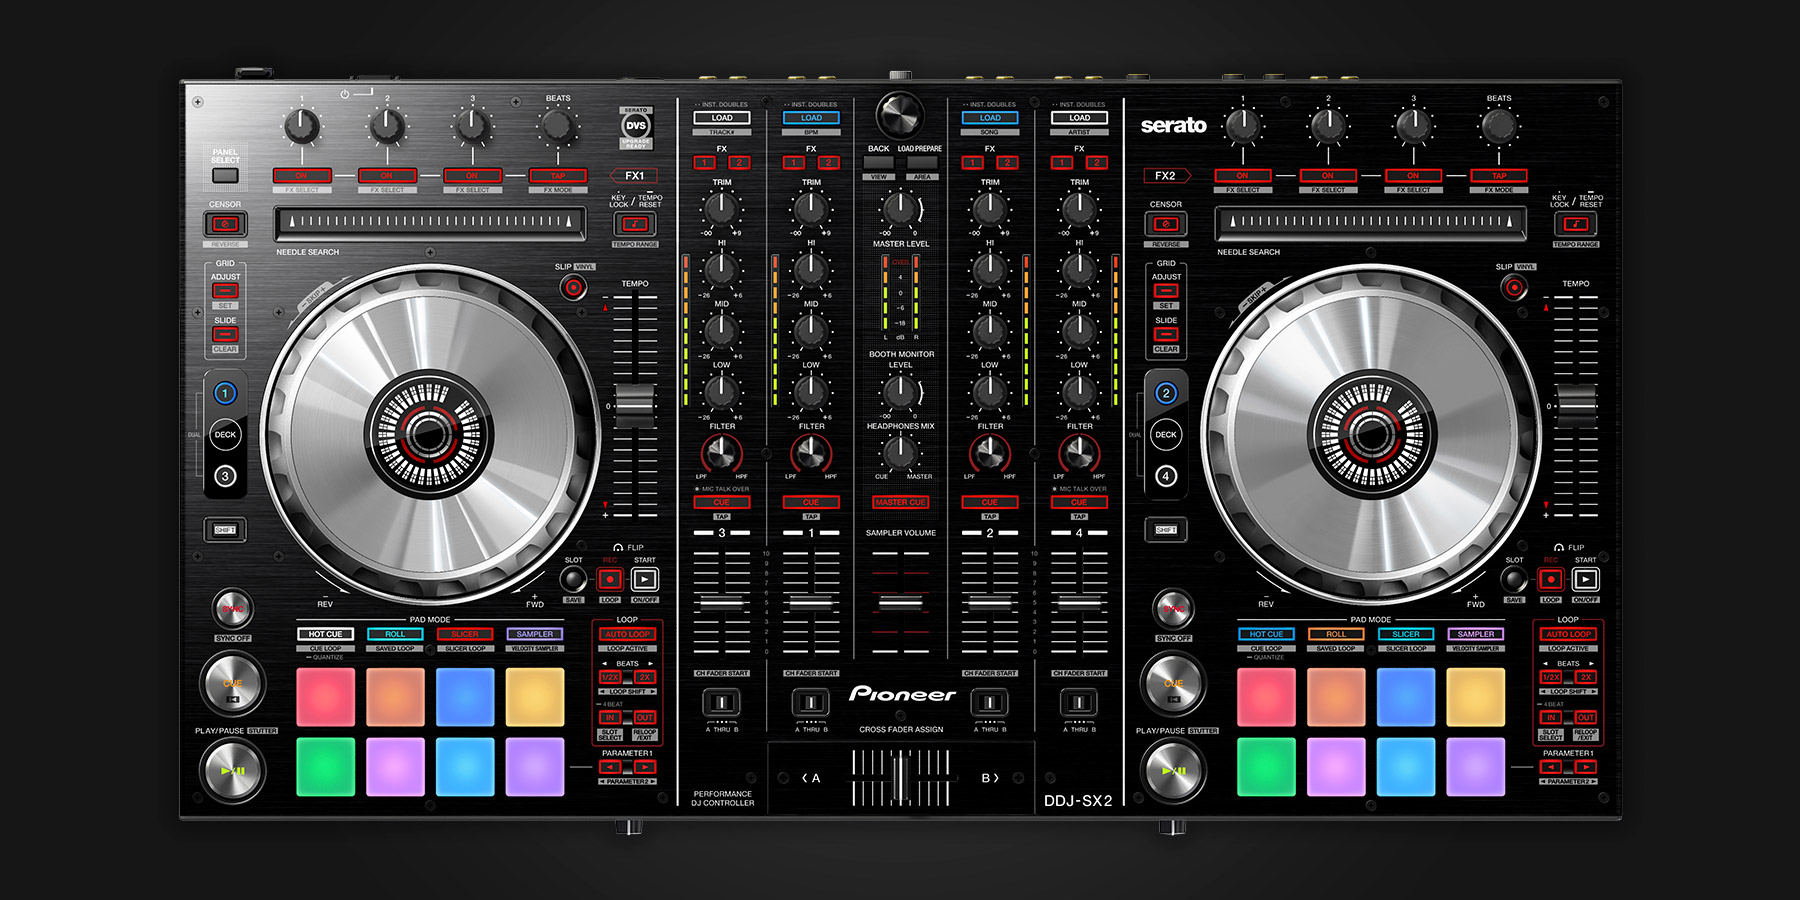Image resolution: width=1800 pixels, height=900 pixels.
Task: Click the FX1 TAP button
Action: coord(558,175)
